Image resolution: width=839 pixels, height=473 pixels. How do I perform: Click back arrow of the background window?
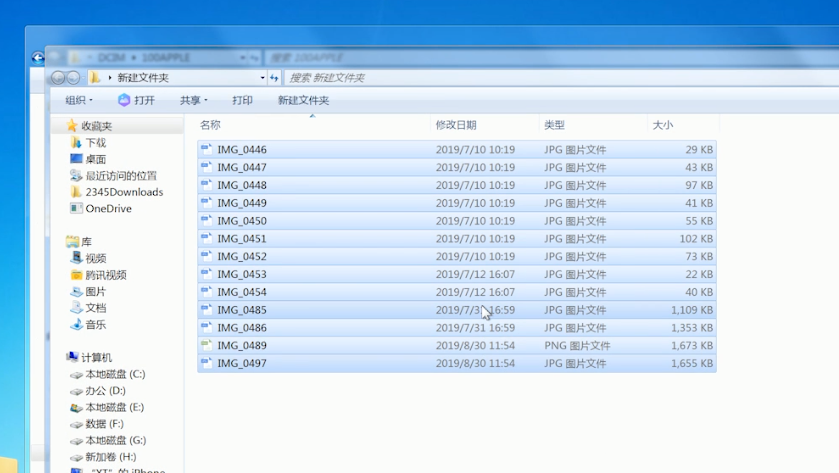point(37,57)
